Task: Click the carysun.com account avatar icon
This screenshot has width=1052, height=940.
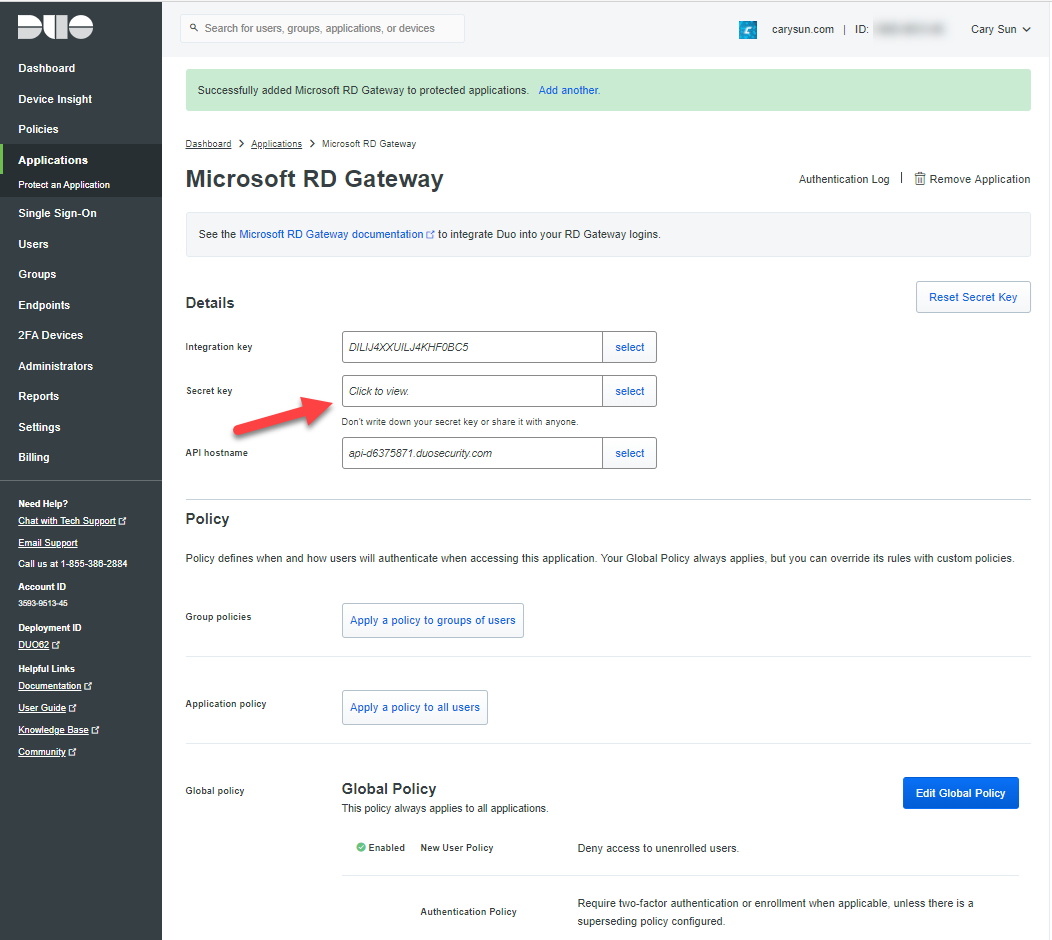Action: click(x=747, y=30)
